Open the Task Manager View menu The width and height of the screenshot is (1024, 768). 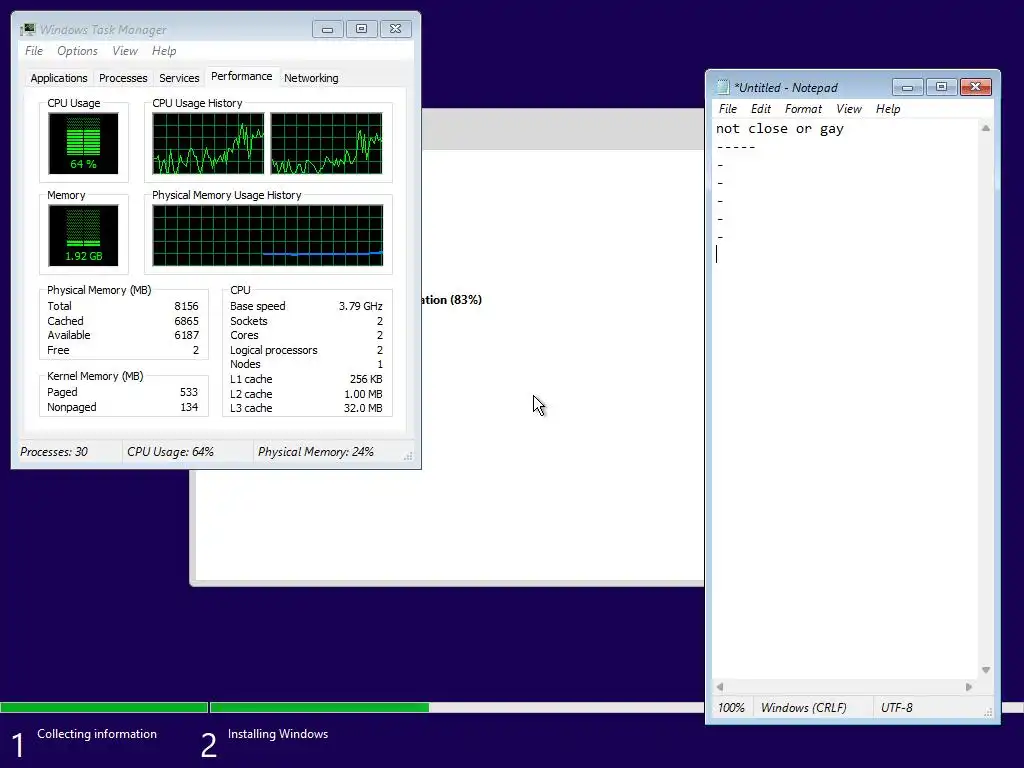125,51
